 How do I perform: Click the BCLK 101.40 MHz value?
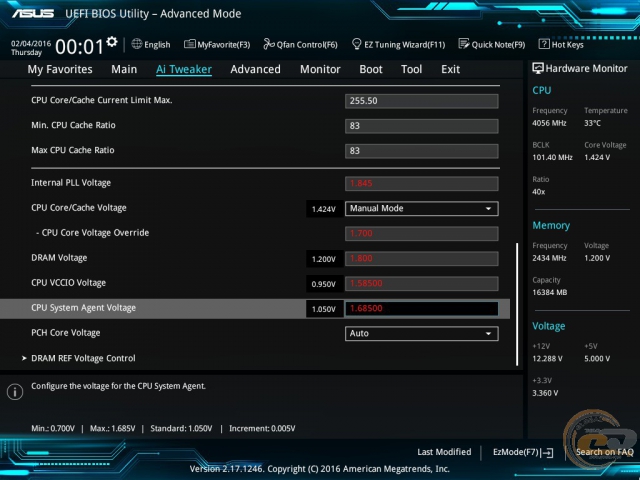[552, 157]
